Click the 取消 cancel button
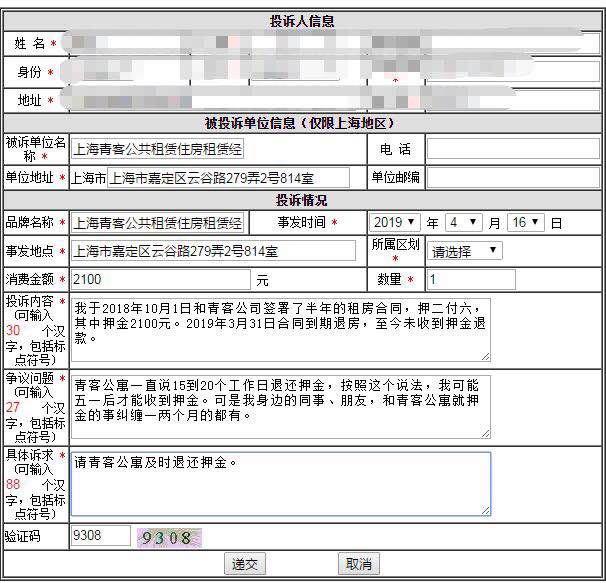The height and width of the screenshot is (583, 606). pyautogui.click(x=358, y=564)
